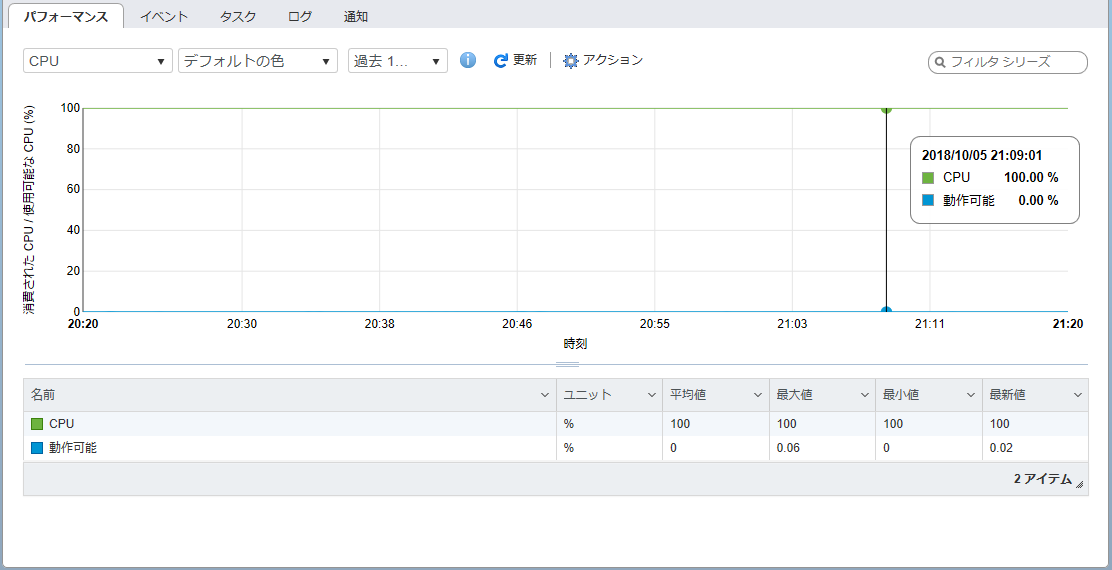
Task: Open the ログ tab
Action: click(299, 16)
